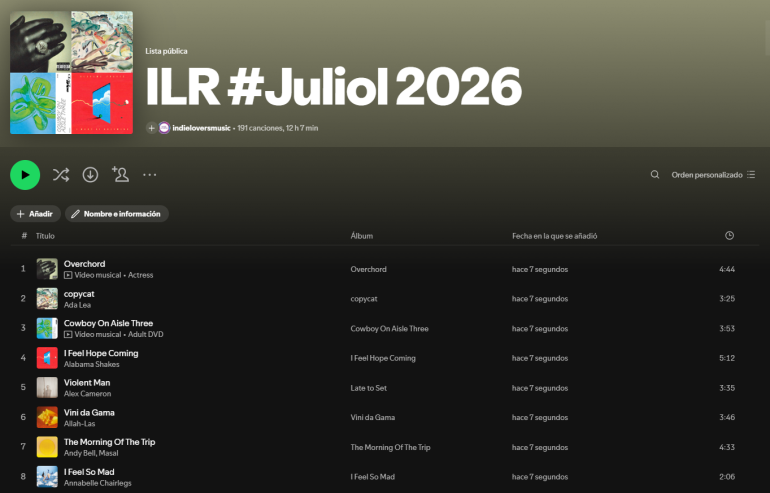Open artist Andy Bell
The height and width of the screenshot is (493, 770).
tap(80, 453)
